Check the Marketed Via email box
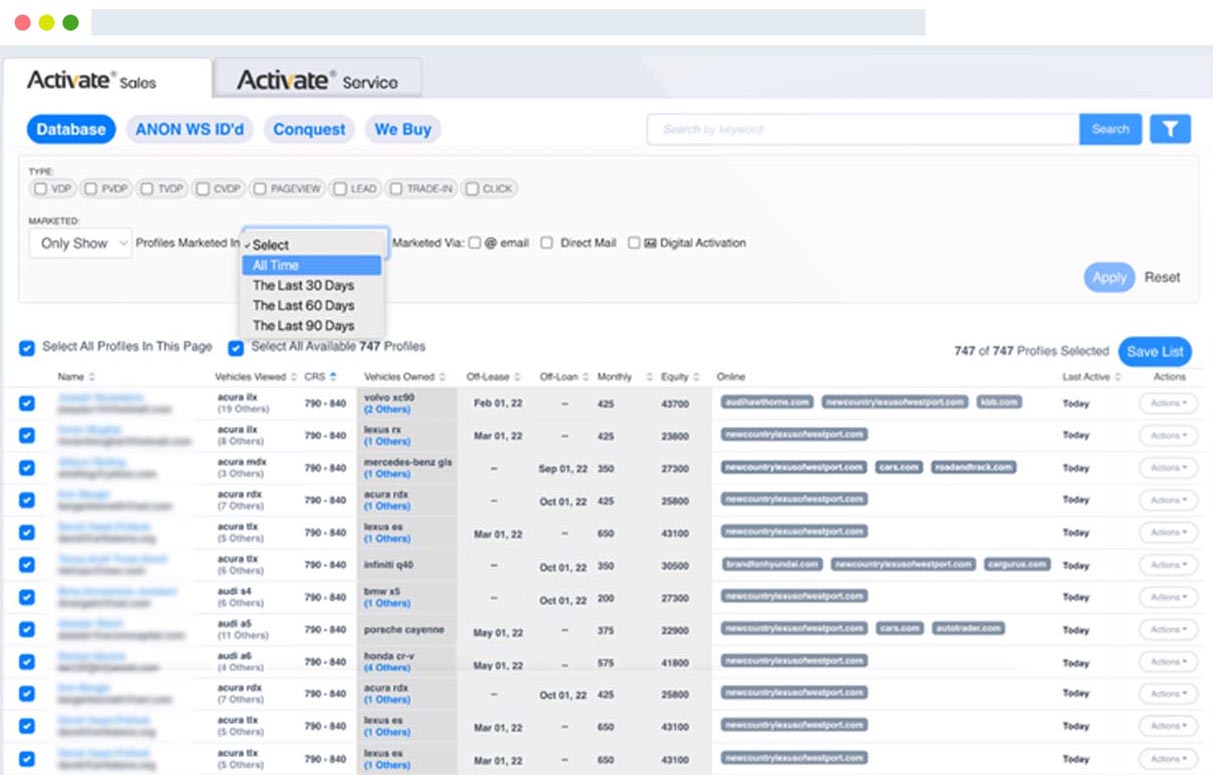 click(x=475, y=243)
